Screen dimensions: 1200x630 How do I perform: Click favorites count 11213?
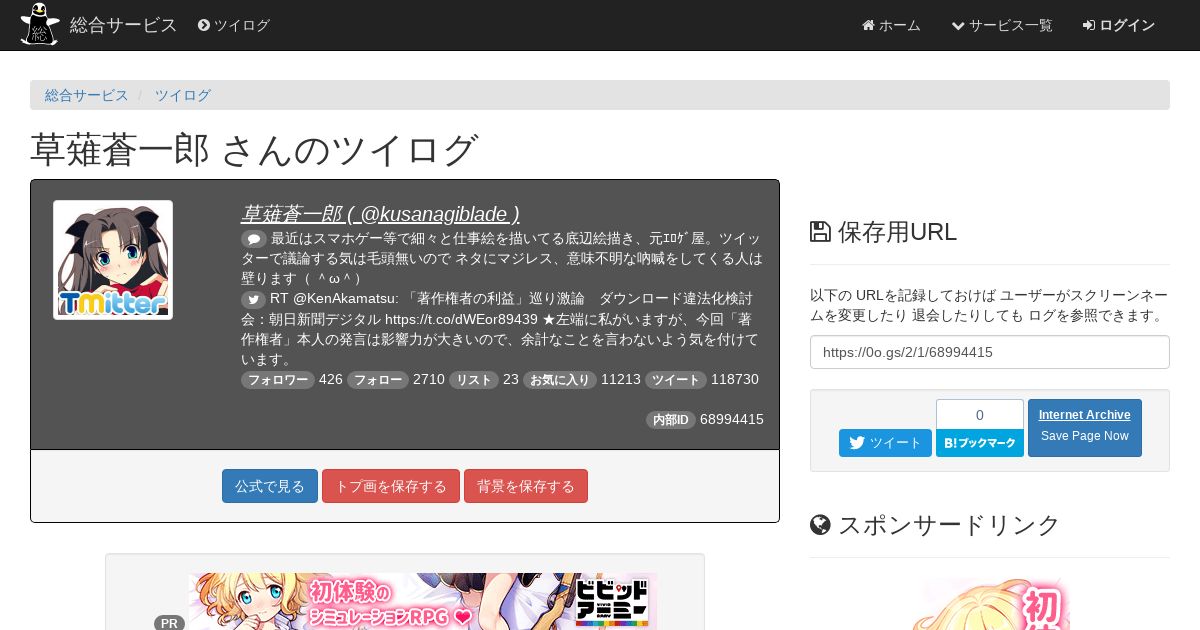tap(621, 380)
